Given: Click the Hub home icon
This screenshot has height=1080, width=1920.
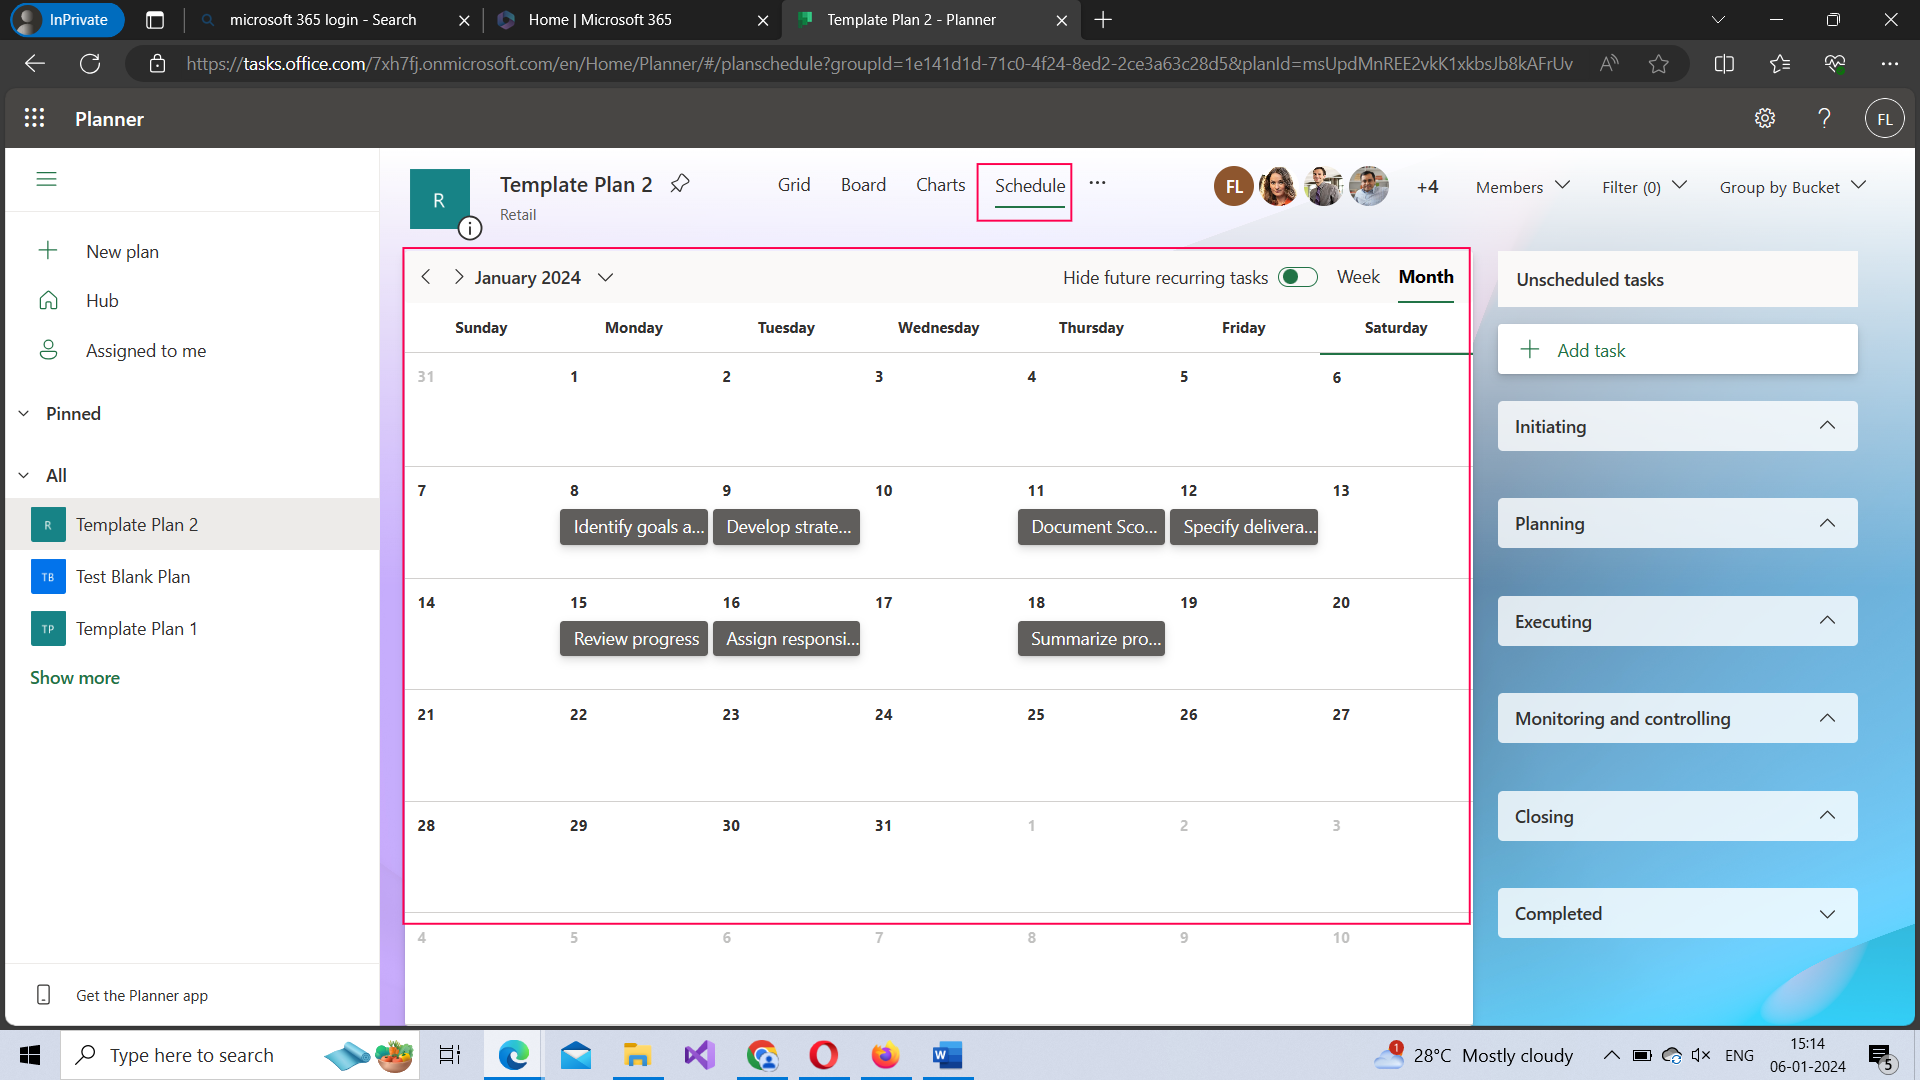Looking at the screenshot, I should (x=48, y=300).
